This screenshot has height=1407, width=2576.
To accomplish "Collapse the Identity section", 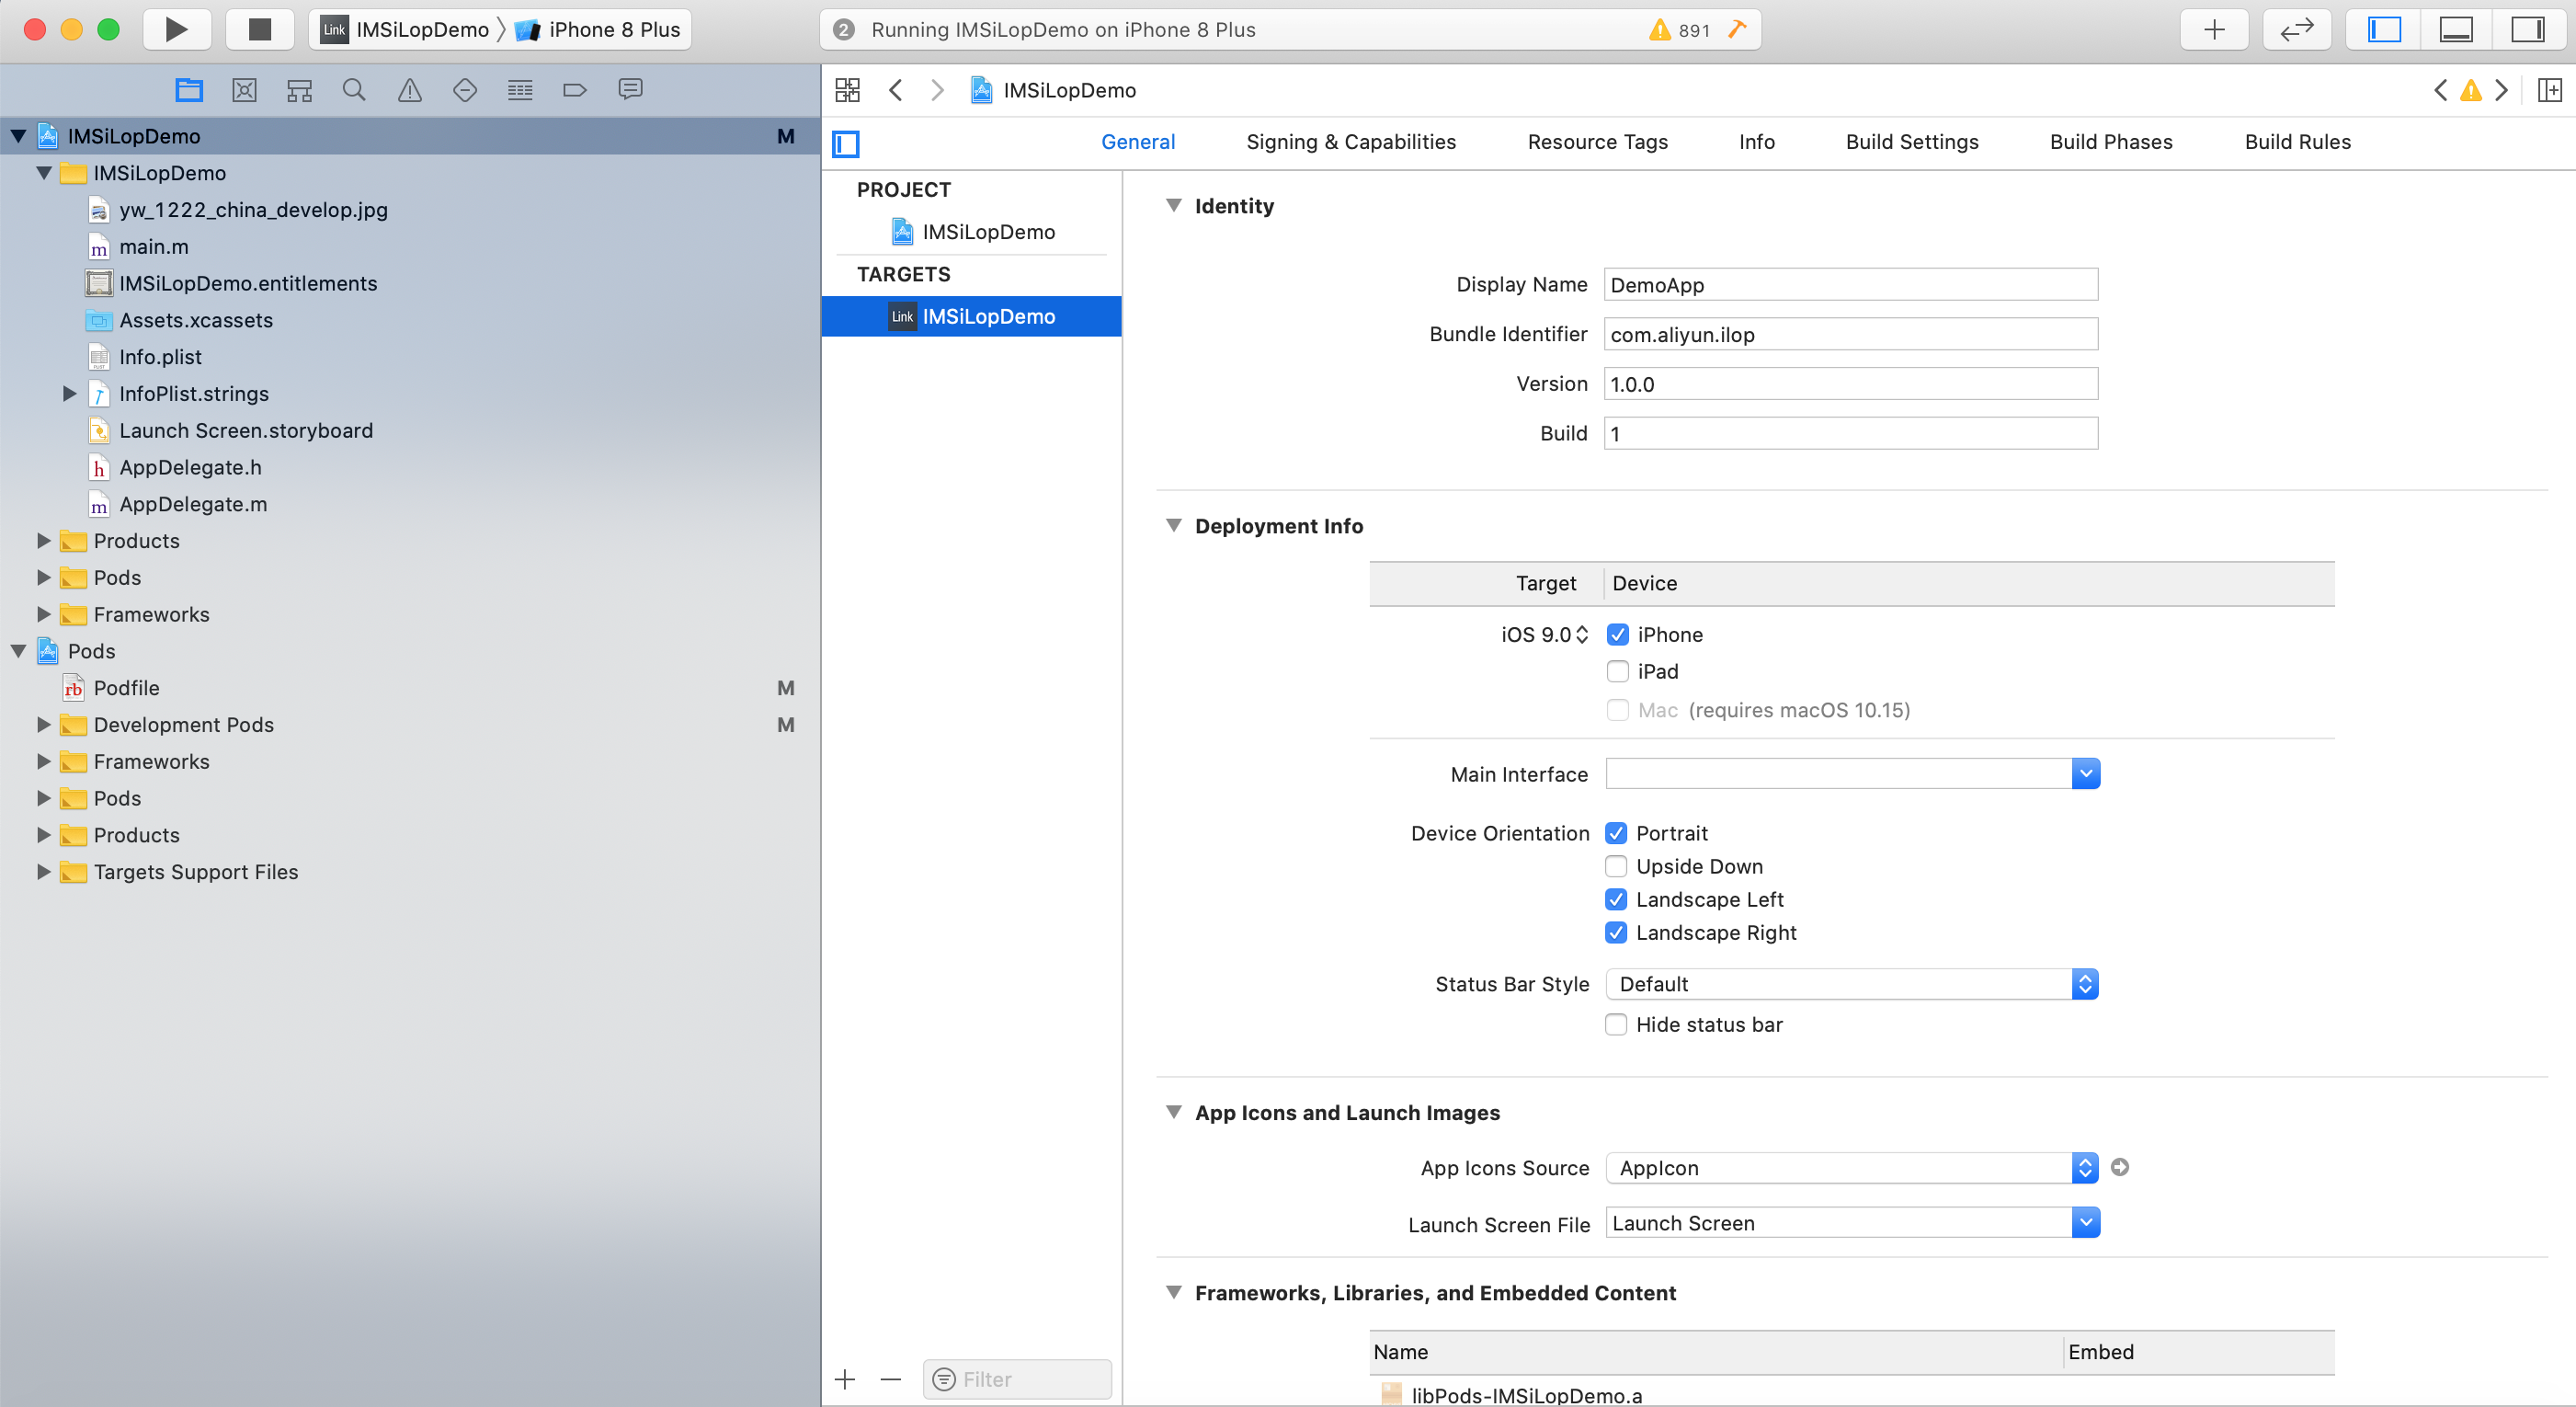I will (1174, 205).
